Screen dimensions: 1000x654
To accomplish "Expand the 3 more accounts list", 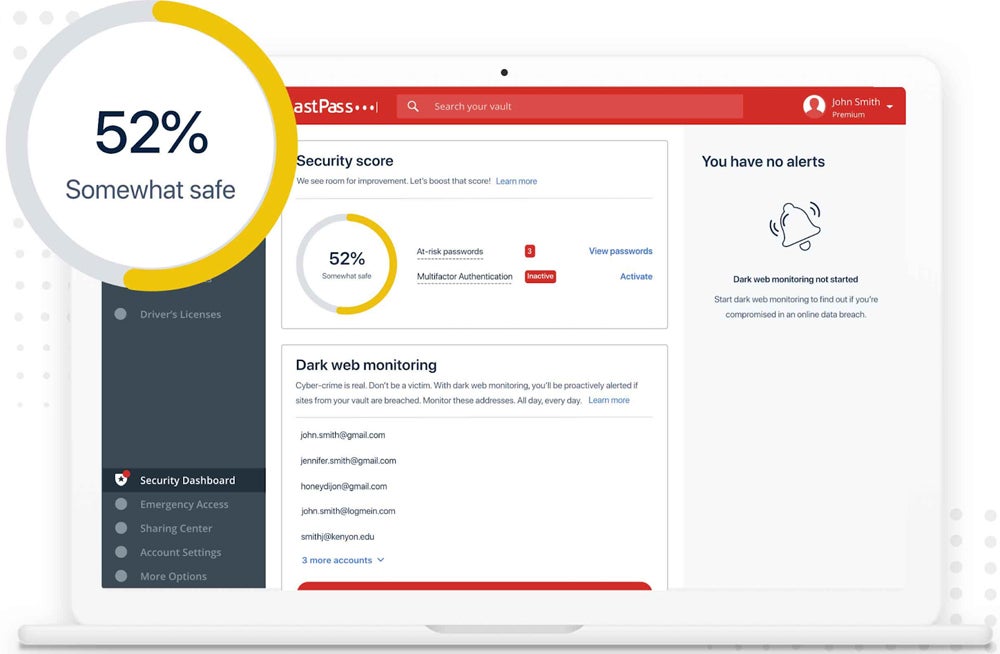I will pyautogui.click(x=343, y=560).
